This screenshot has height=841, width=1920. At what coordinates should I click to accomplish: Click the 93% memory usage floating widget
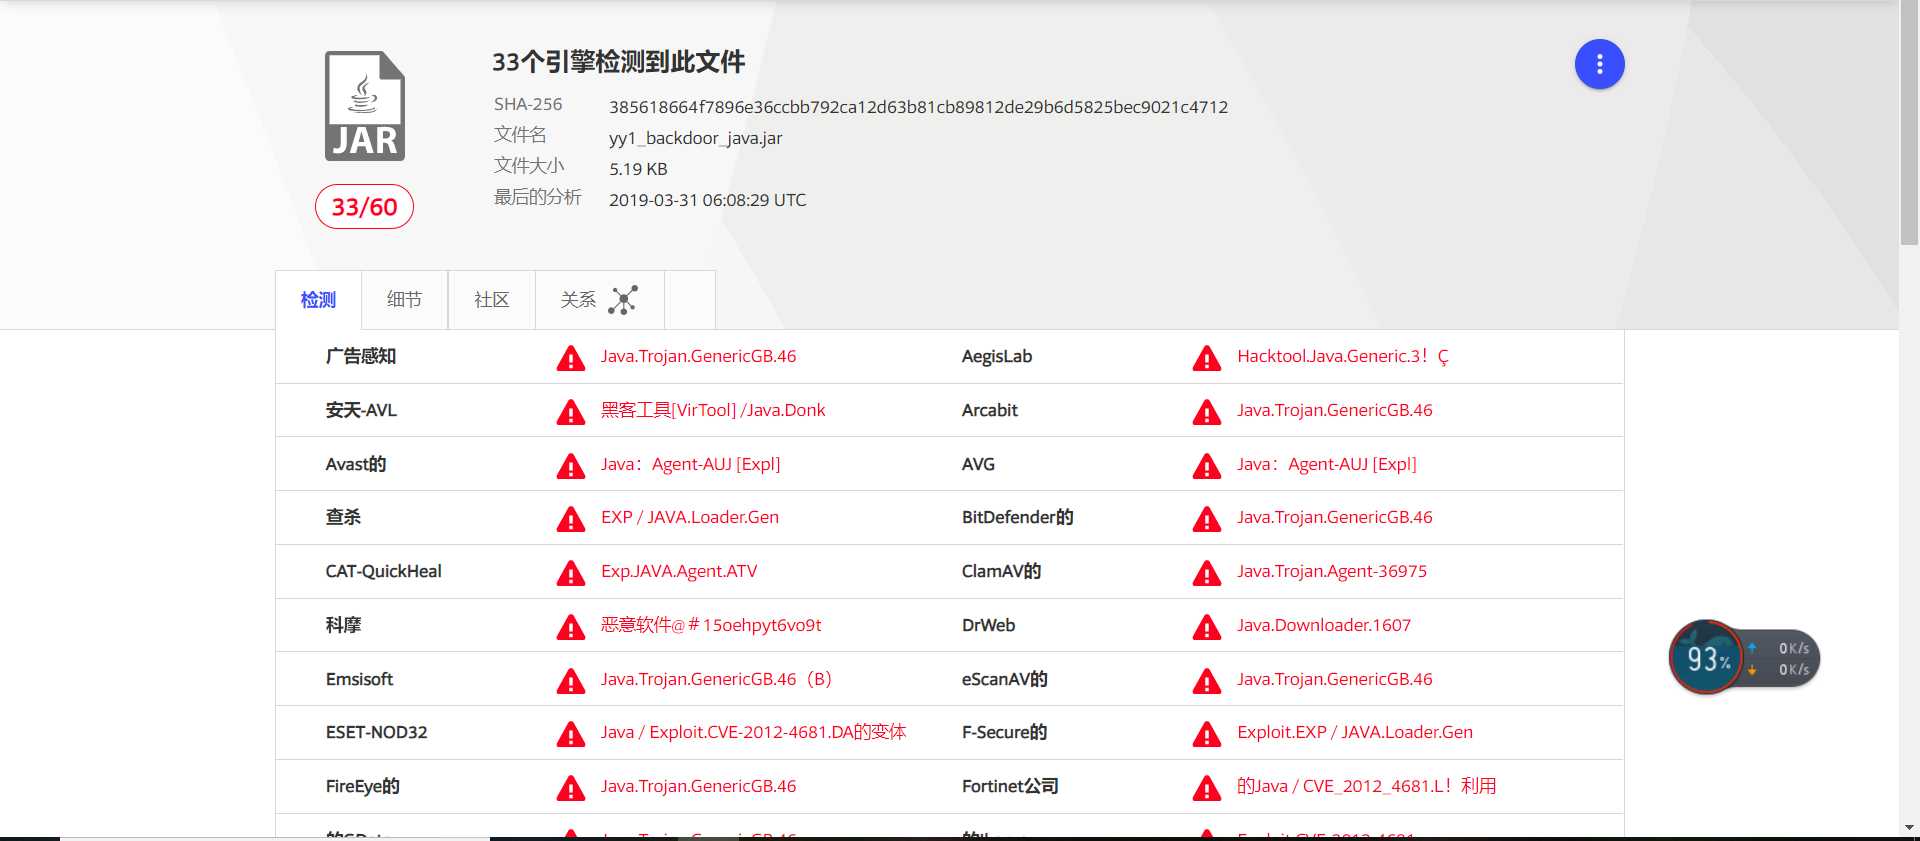pyautogui.click(x=1707, y=657)
